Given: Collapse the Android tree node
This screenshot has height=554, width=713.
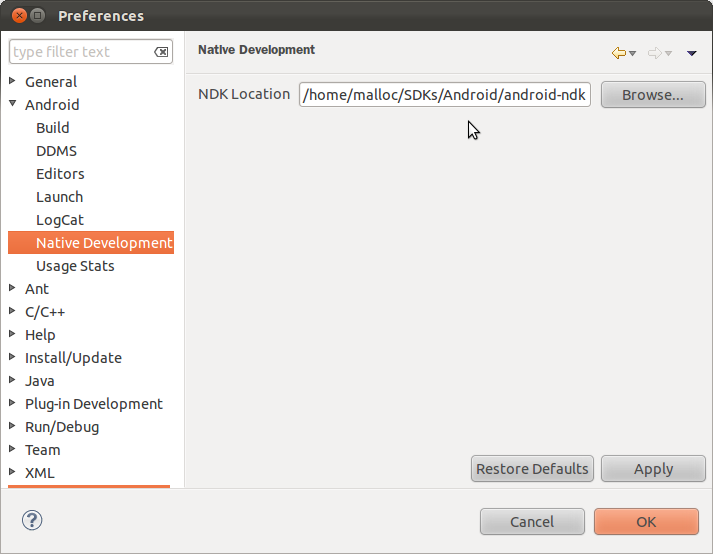Looking at the screenshot, I should (12, 104).
